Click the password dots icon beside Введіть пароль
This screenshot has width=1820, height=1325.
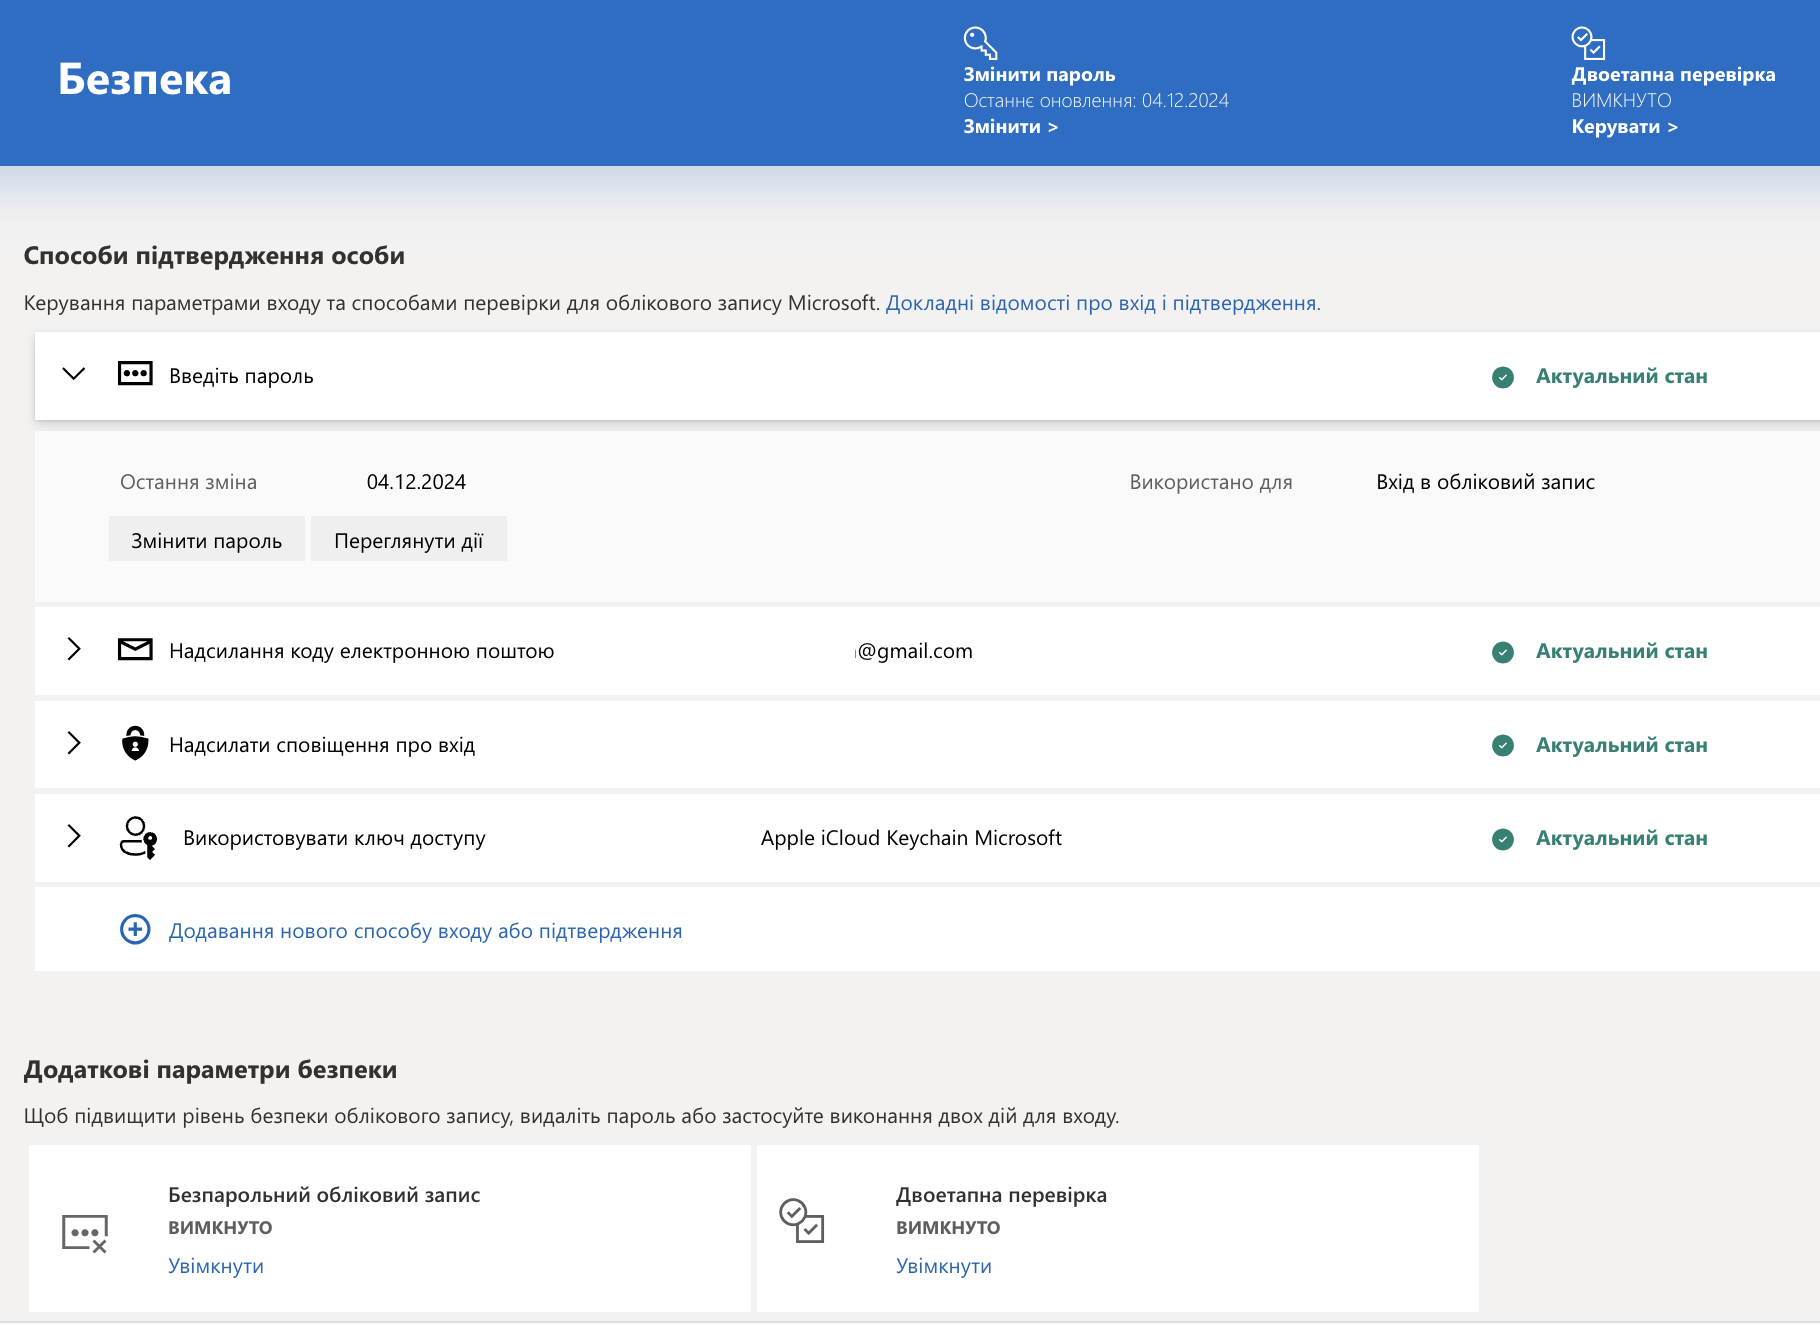(x=135, y=374)
